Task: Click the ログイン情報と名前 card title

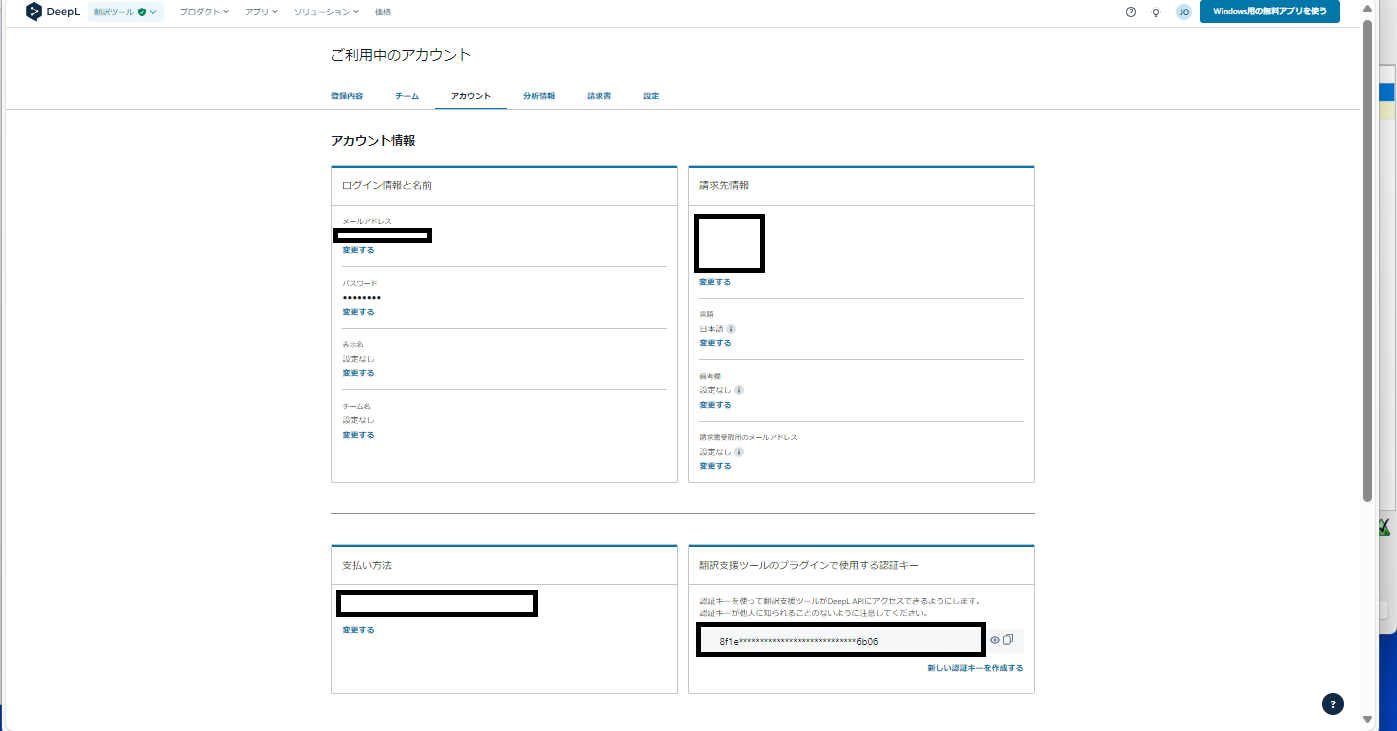Action: [x=387, y=186]
